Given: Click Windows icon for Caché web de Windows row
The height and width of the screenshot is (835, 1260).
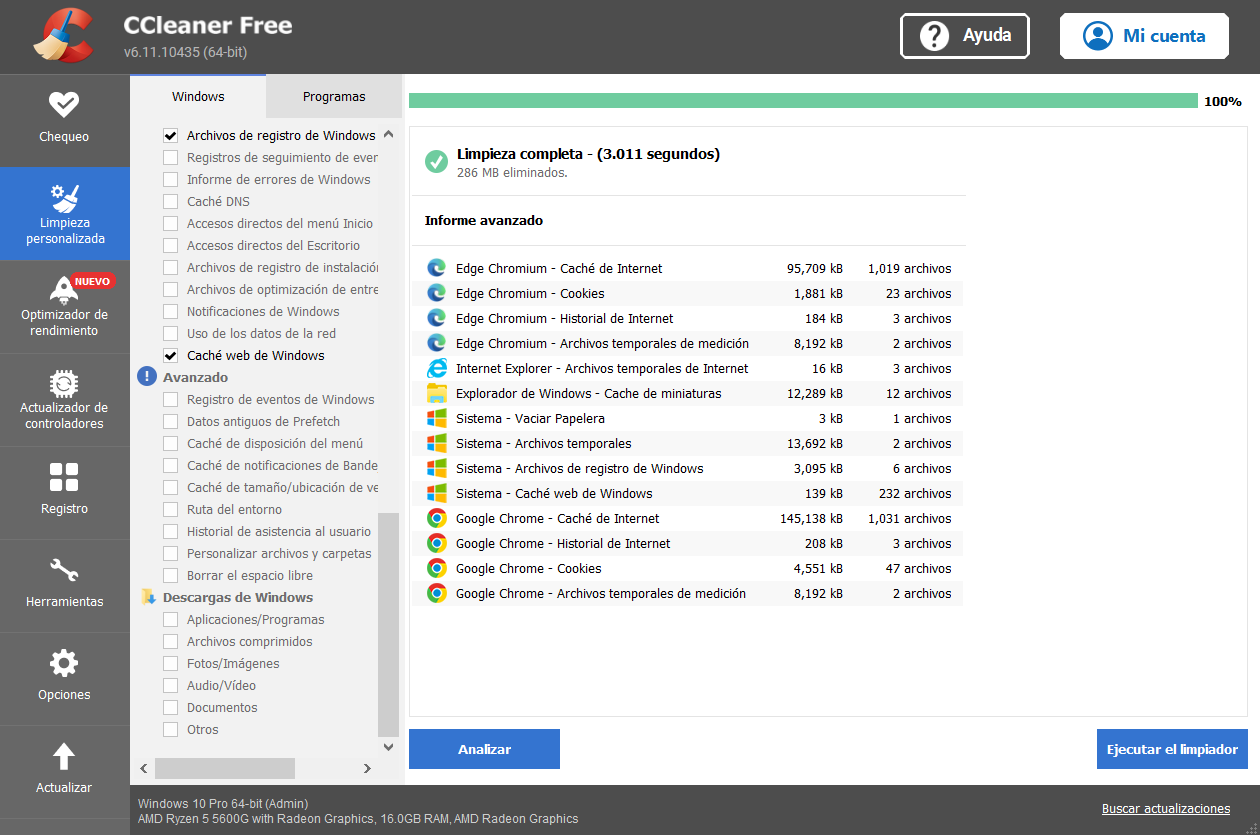Looking at the screenshot, I should click(x=436, y=493).
